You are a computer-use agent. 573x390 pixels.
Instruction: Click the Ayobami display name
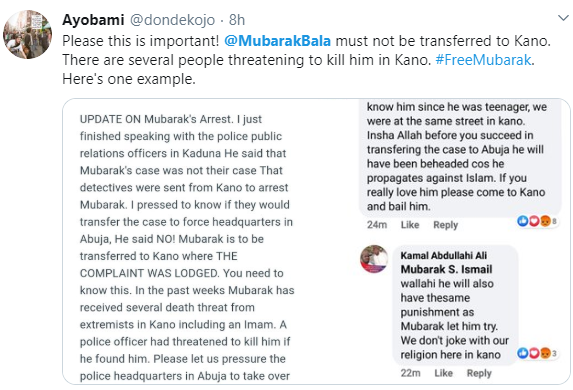point(93,20)
